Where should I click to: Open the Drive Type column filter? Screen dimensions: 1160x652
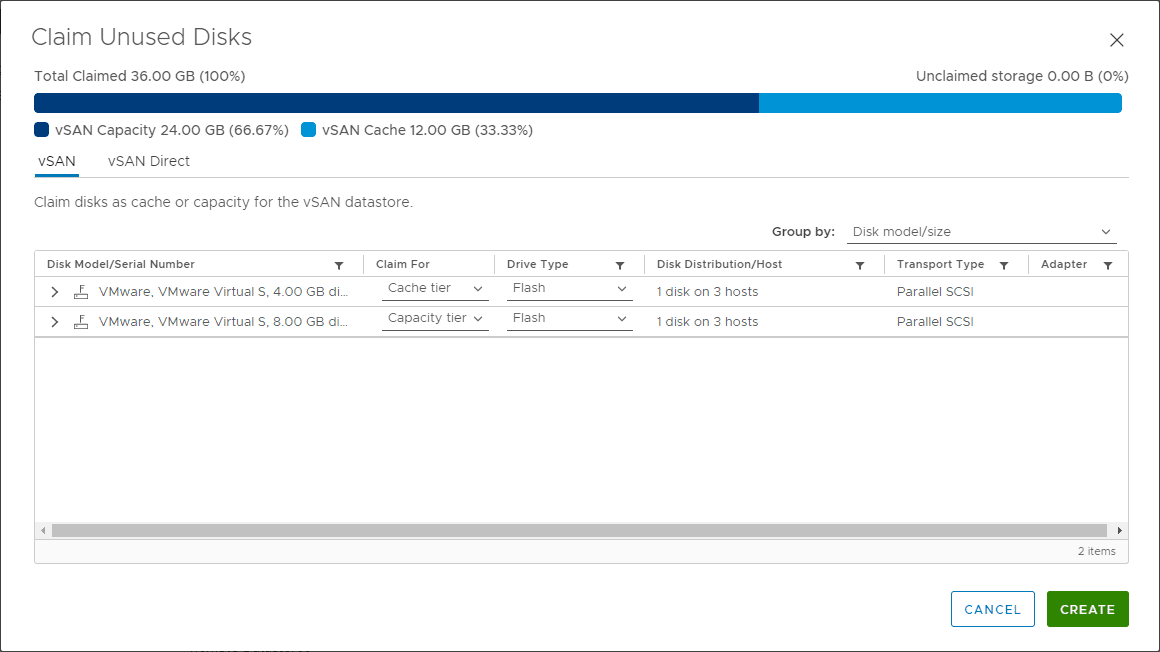tap(621, 264)
